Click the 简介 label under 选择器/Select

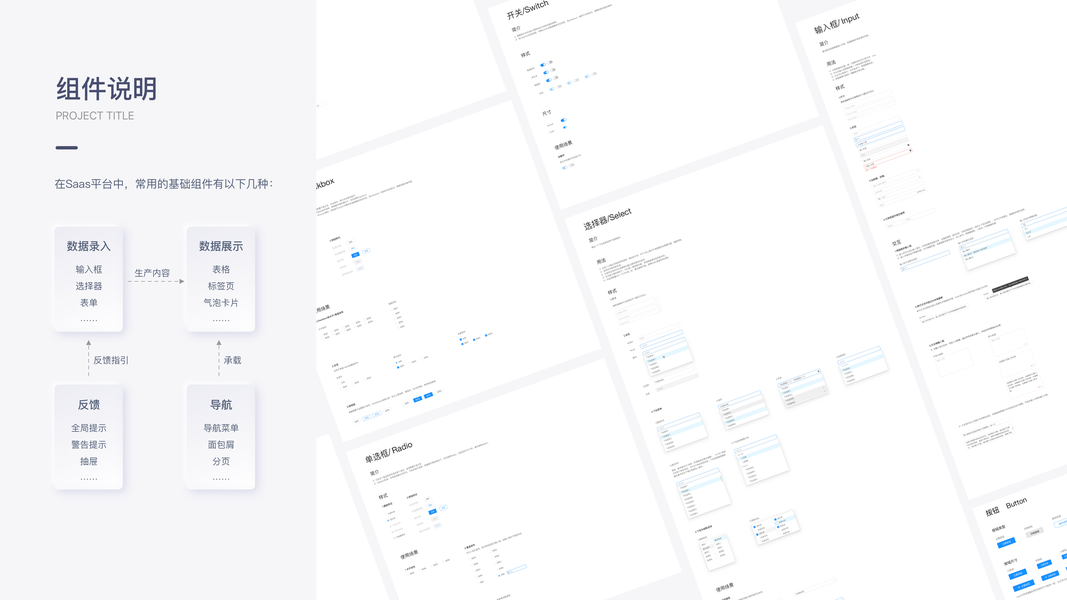(593, 239)
